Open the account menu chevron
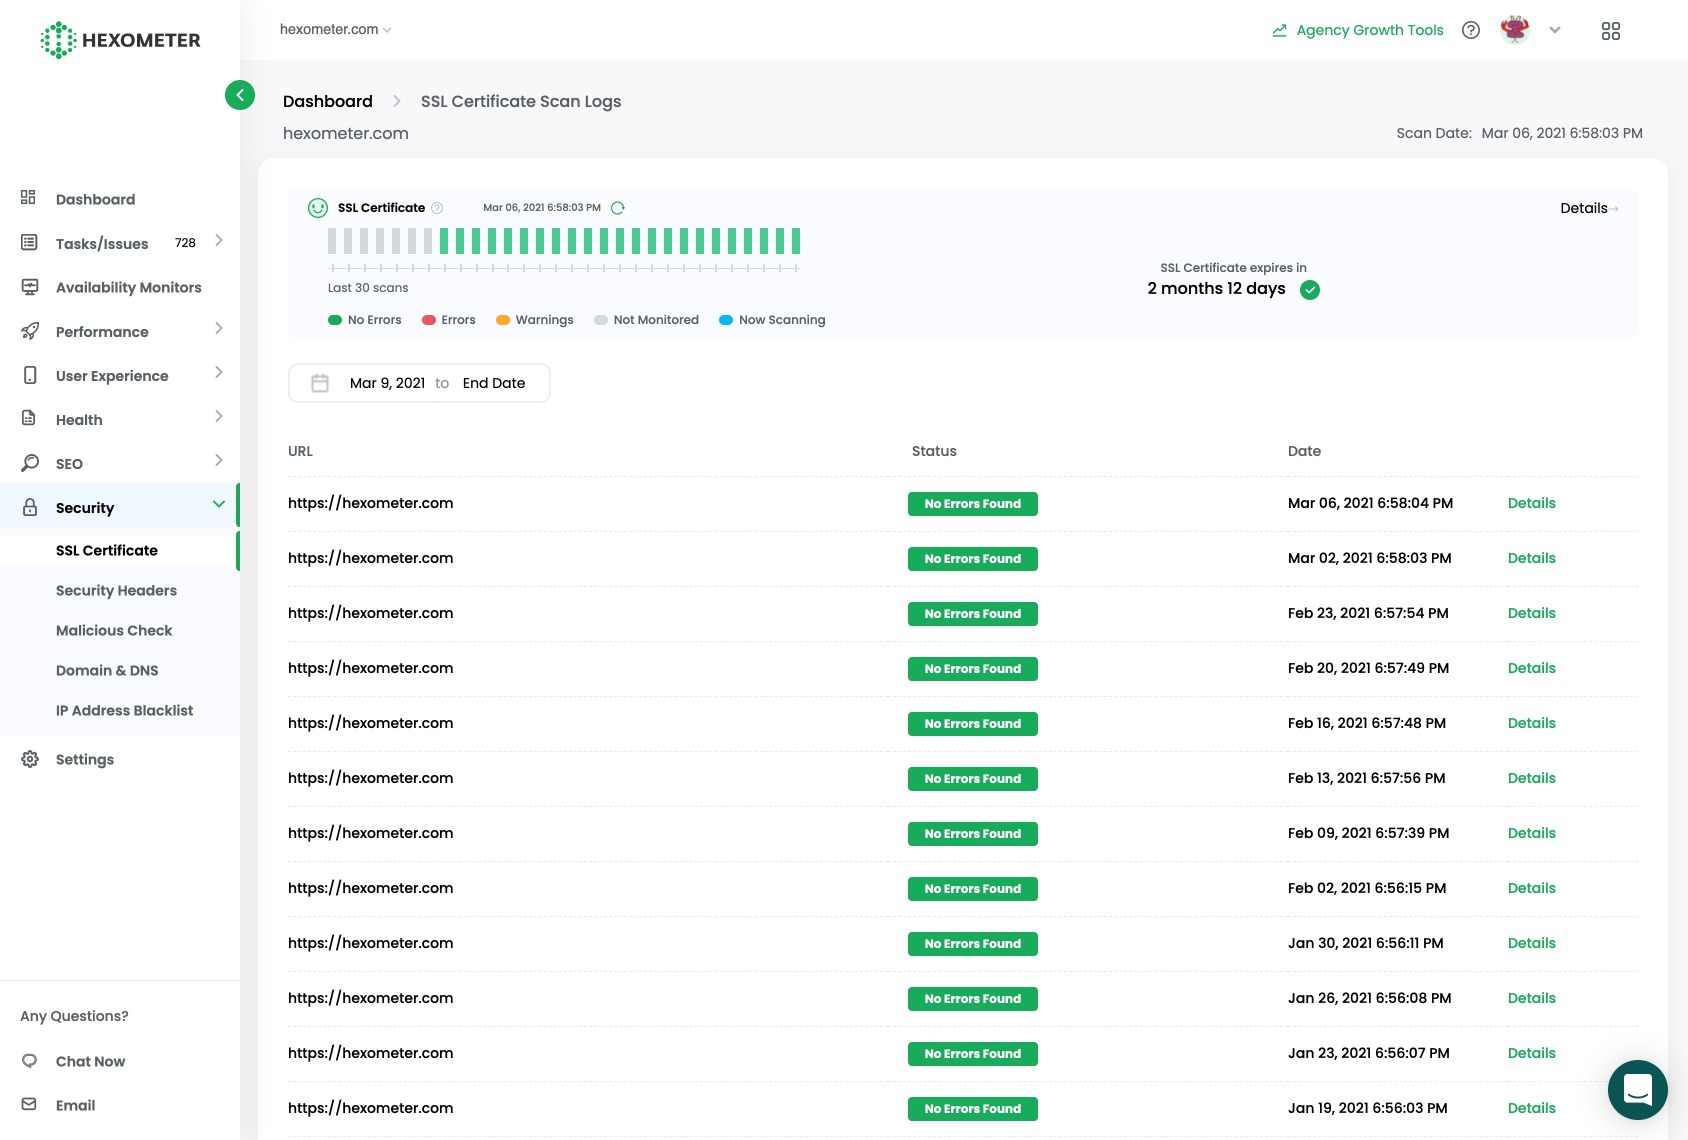Screen dimensions: 1688x1140 [1555, 30]
